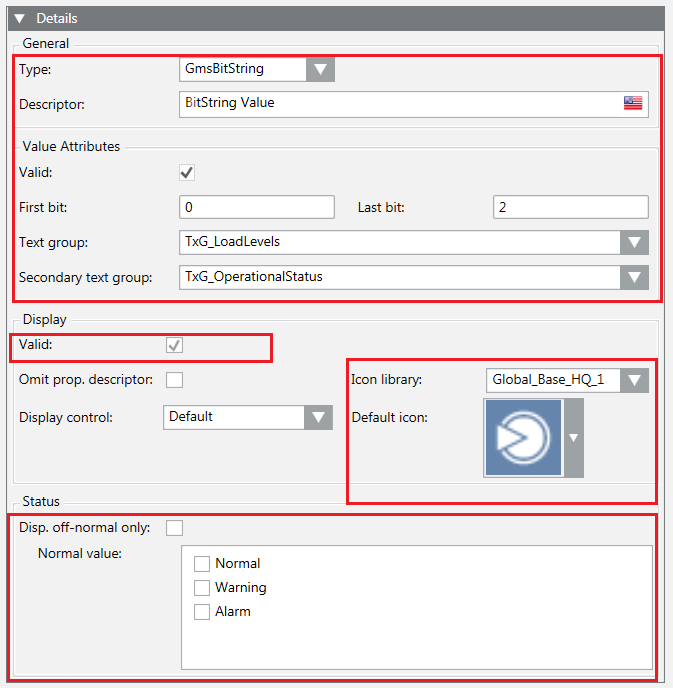Open the Icon library dropdown
The height and width of the screenshot is (688, 673).
[x=634, y=380]
